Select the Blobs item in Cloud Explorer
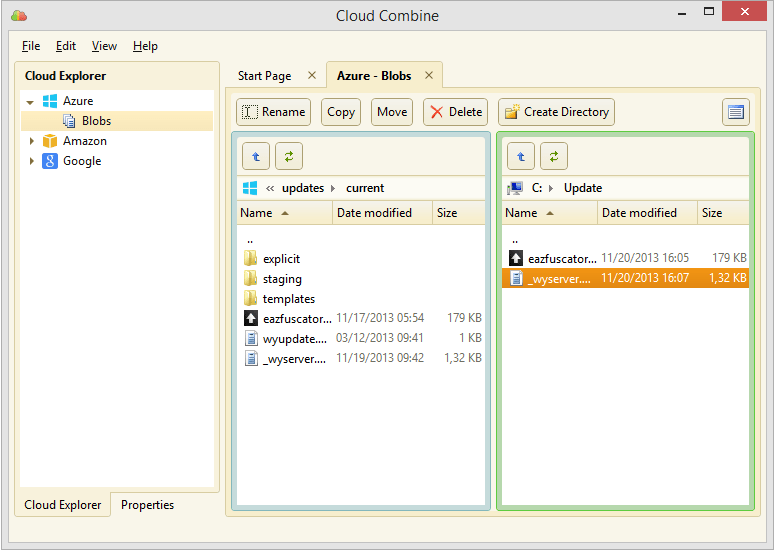This screenshot has height=551, width=775. click(96, 121)
